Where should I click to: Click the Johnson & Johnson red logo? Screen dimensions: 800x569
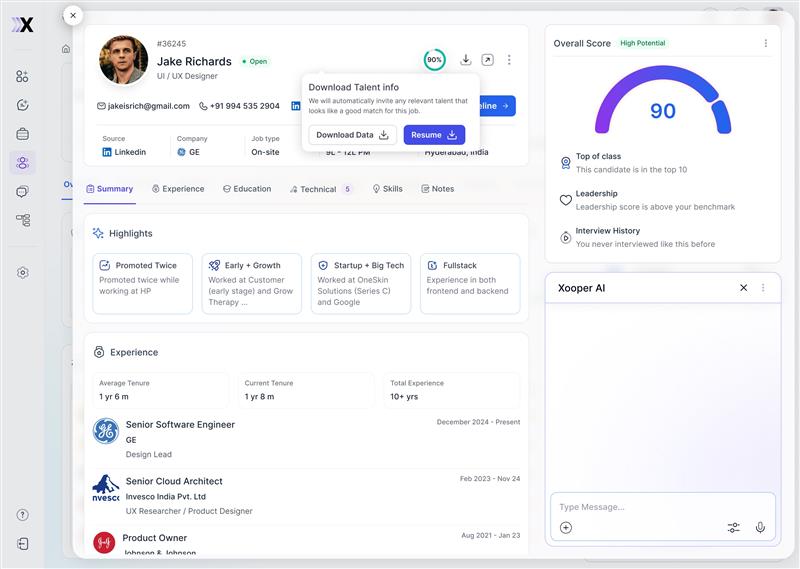click(104, 542)
